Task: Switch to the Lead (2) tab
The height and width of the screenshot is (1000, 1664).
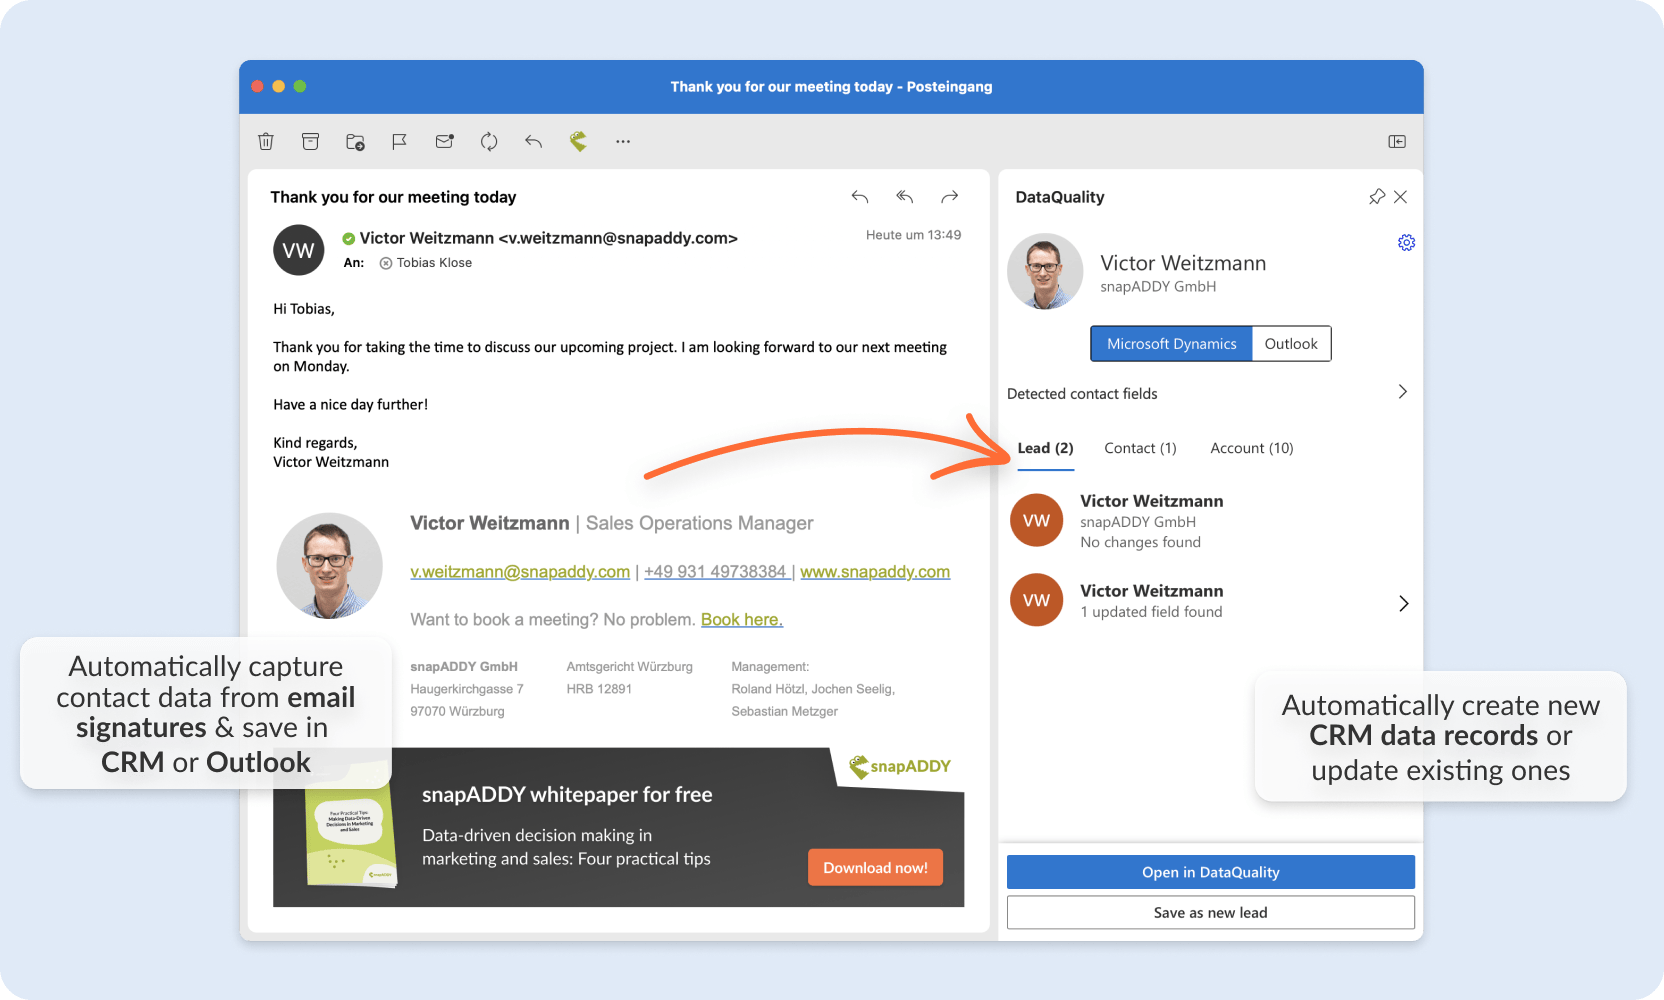Action: (x=1045, y=448)
